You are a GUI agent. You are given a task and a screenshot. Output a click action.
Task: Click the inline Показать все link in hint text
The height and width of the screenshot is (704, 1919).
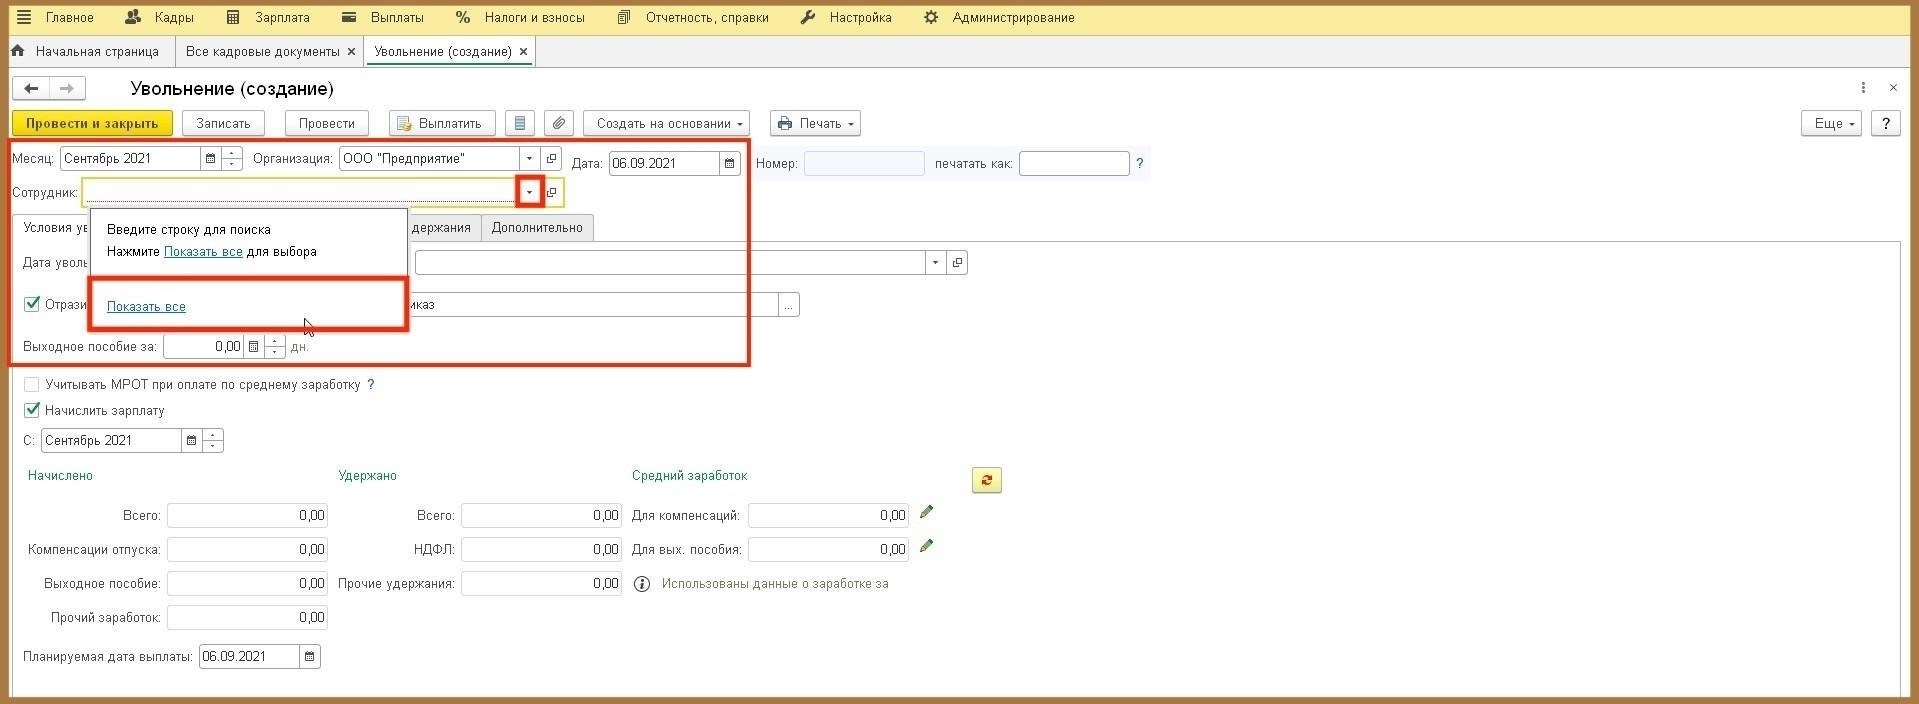tap(203, 252)
